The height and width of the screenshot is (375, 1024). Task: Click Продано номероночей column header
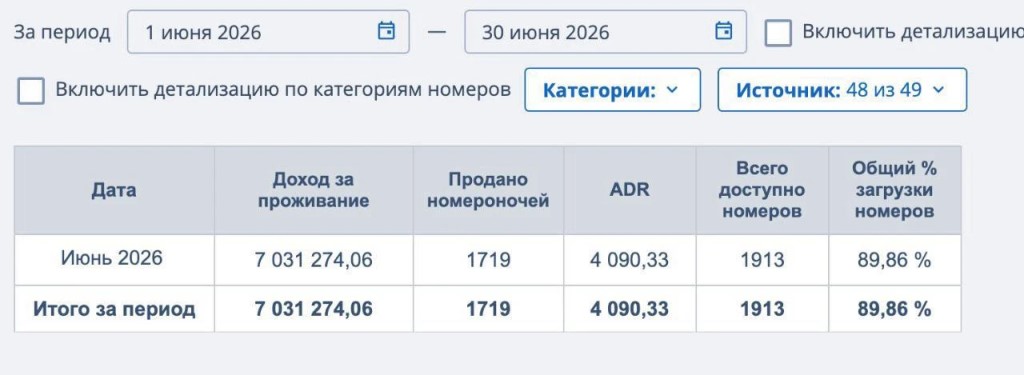(x=488, y=190)
